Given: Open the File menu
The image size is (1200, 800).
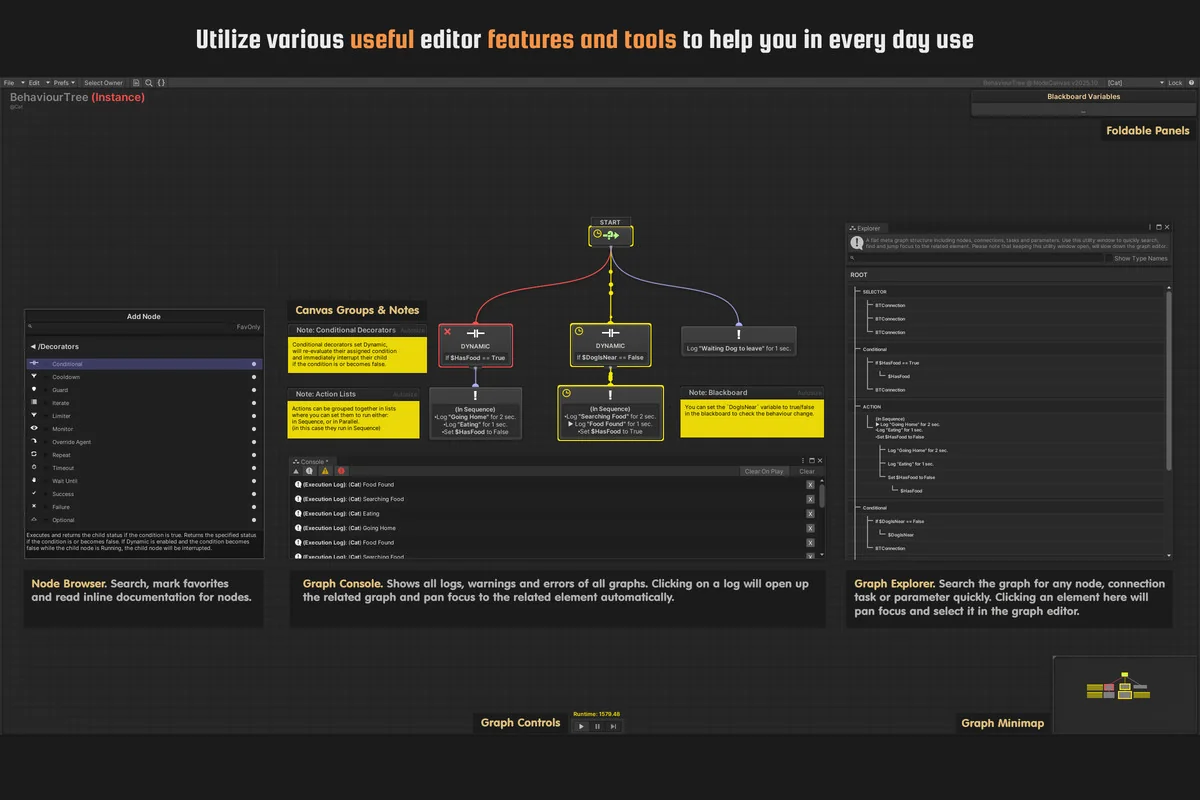Looking at the screenshot, I should click(x=10, y=83).
